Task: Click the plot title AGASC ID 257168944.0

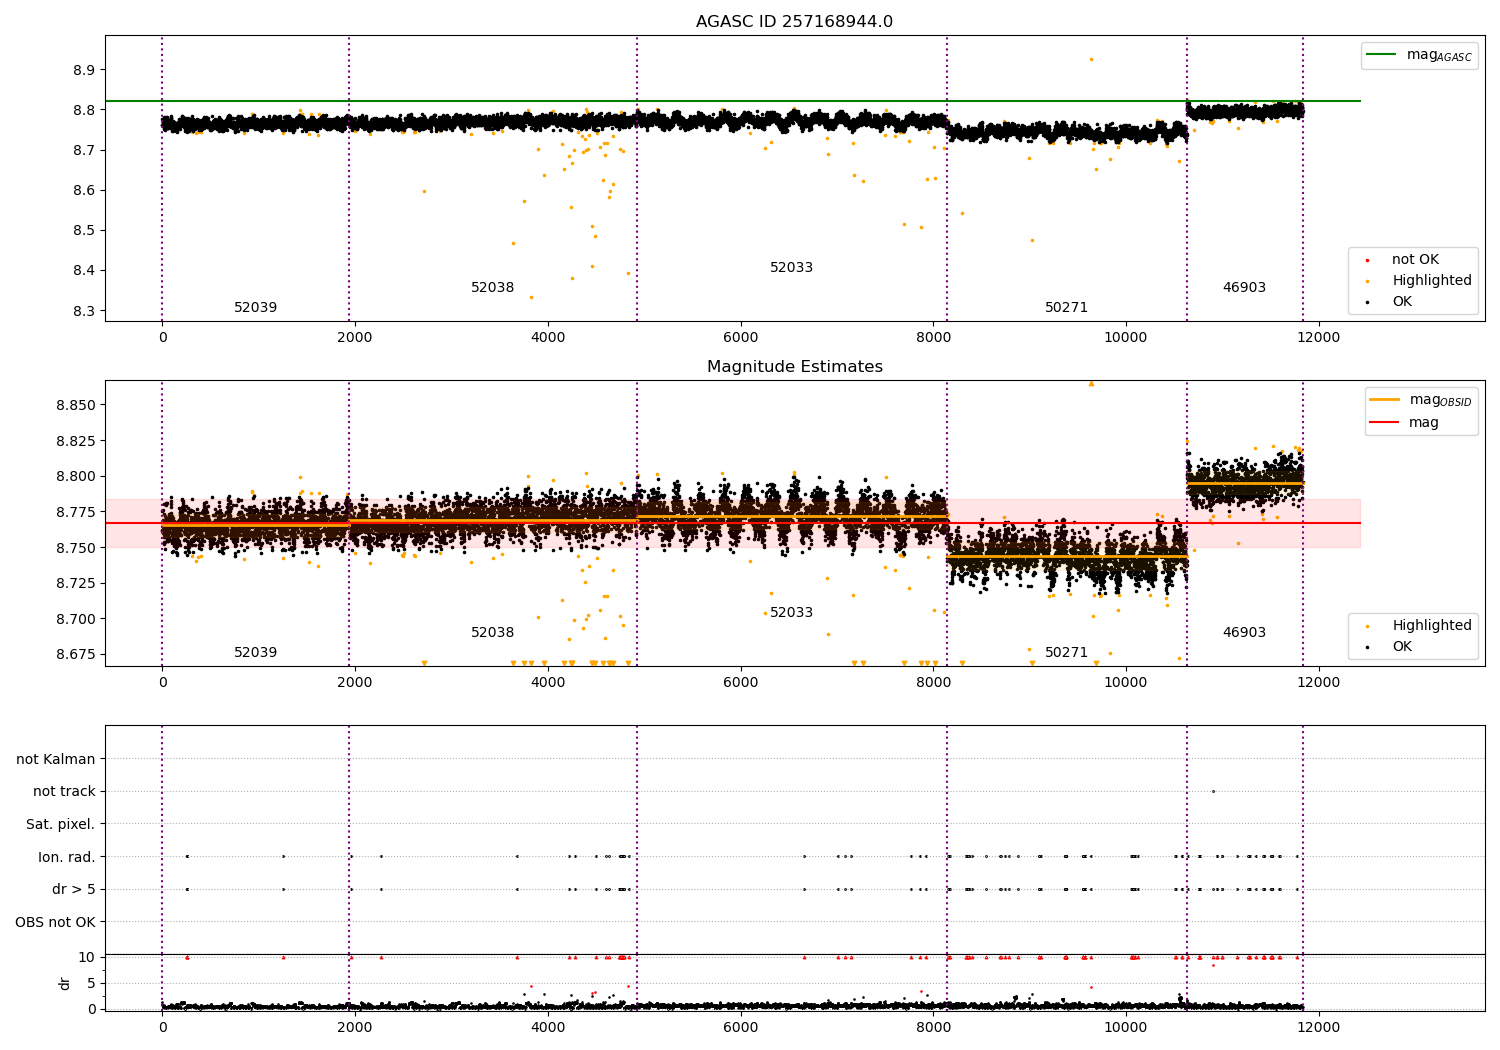Action: point(794,22)
